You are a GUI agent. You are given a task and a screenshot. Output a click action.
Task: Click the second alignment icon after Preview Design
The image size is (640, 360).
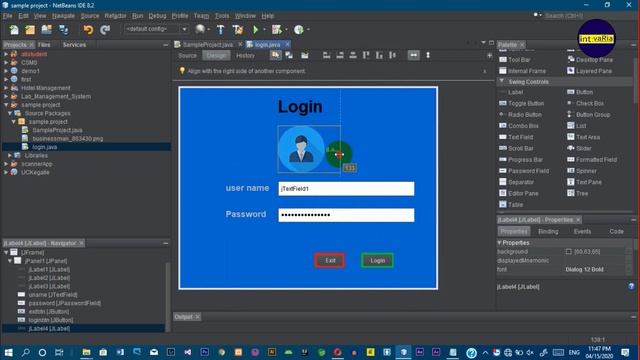click(x=340, y=55)
